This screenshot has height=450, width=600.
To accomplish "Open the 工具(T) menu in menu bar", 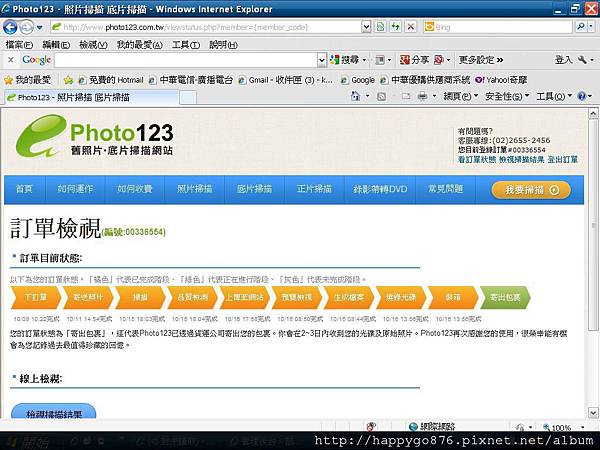I will pos(186,45).
